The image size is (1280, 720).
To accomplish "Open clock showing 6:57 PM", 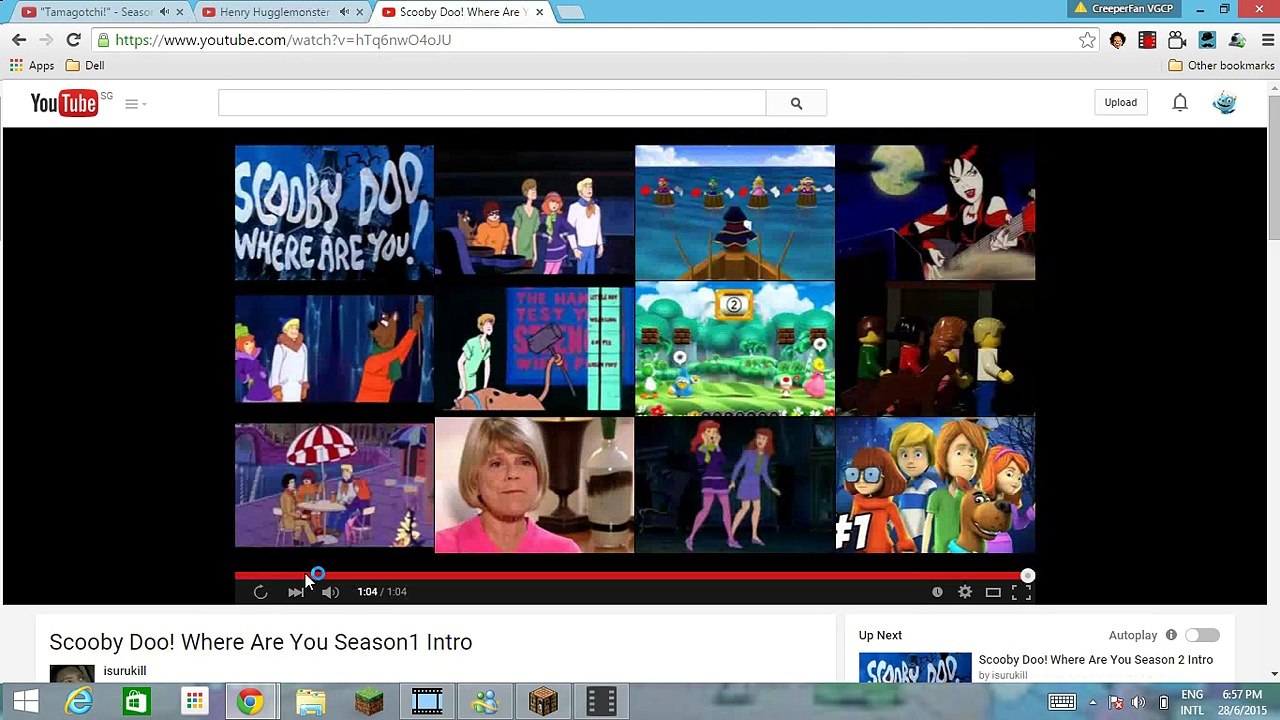I will (x=1242, y=702).
